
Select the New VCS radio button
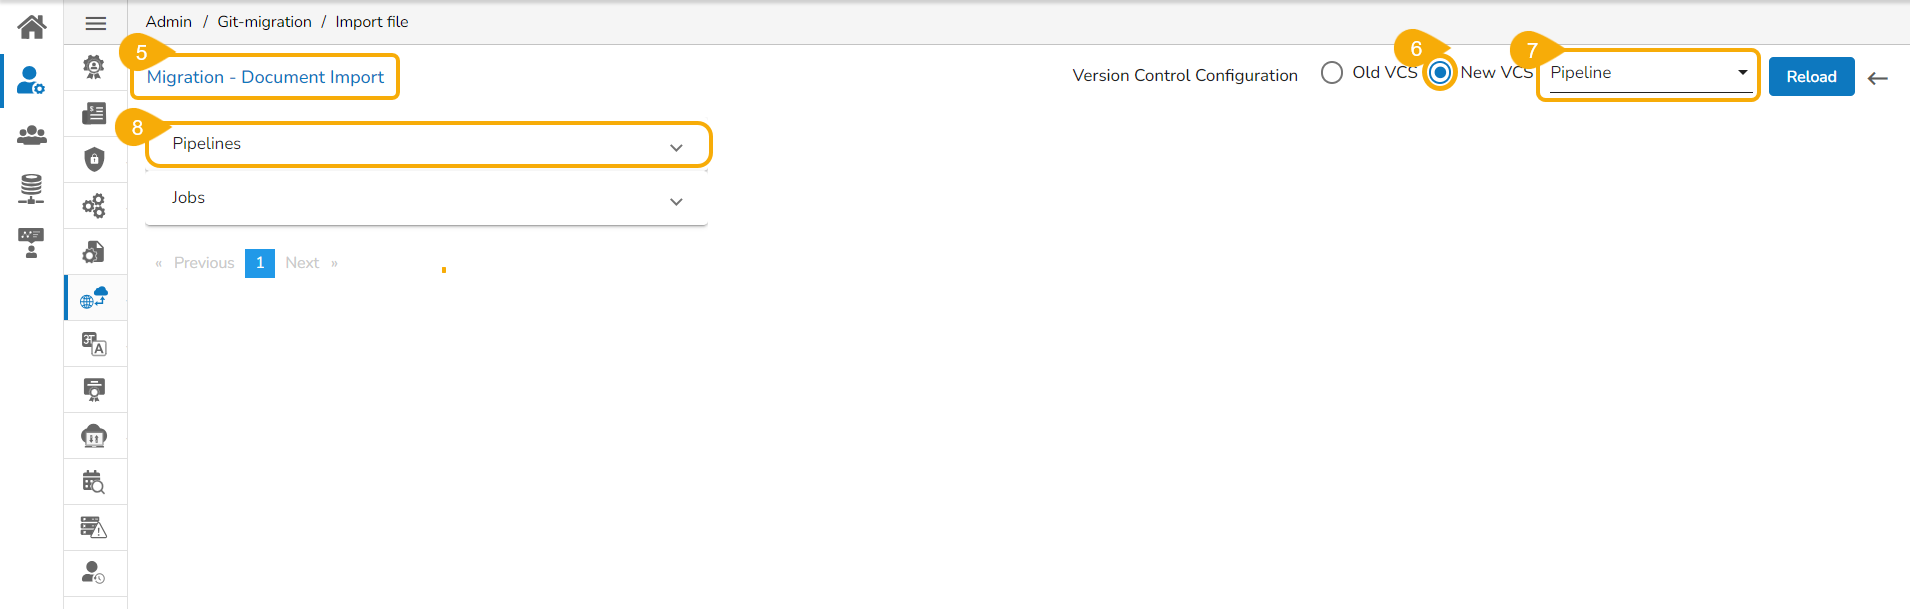coord(1440,73)
